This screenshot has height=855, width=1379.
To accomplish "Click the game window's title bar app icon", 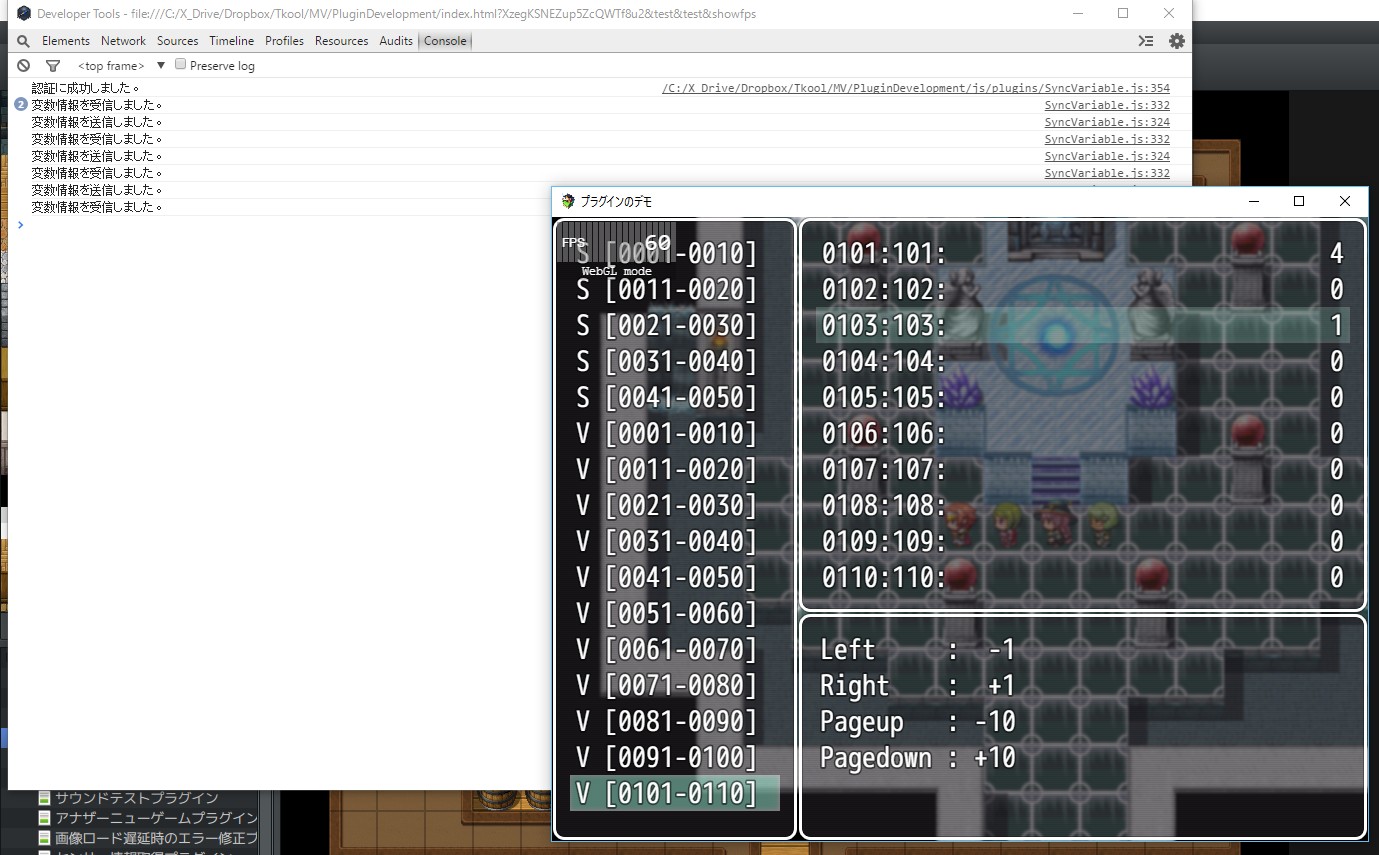I will pos(568,201).
